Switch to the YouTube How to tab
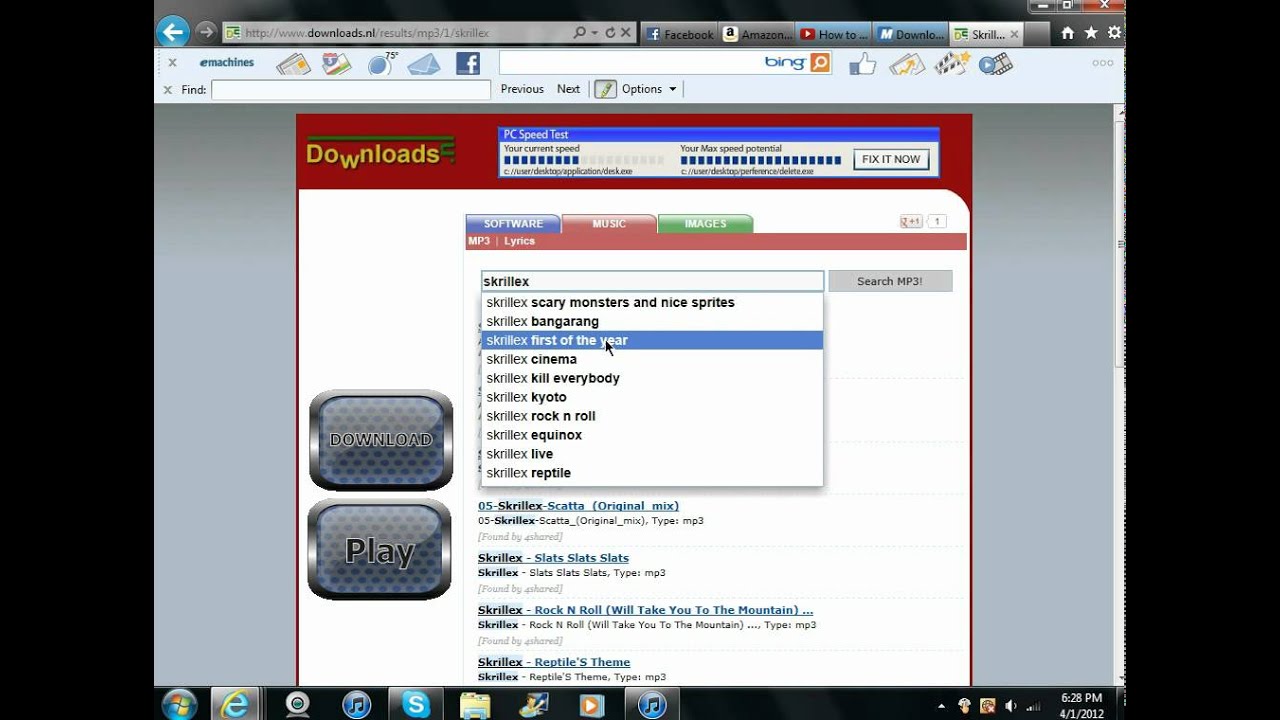The image size is (1280, 720). [x=833, y=34]
